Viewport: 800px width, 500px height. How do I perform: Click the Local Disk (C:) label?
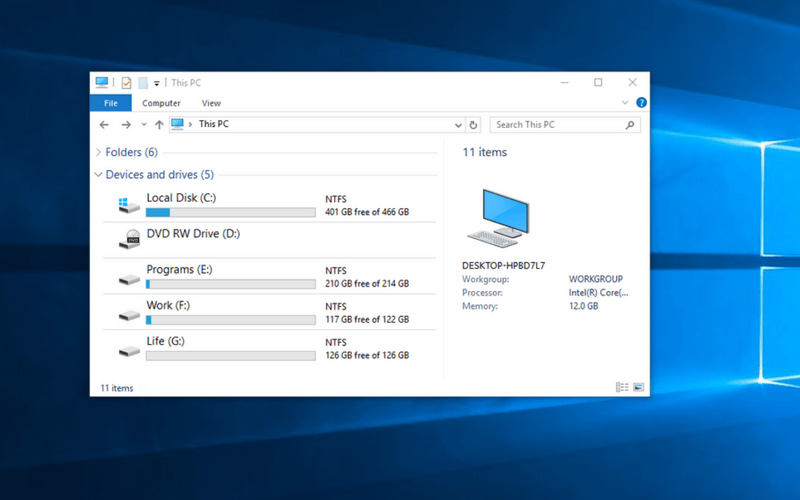click(x=181, y=198)
